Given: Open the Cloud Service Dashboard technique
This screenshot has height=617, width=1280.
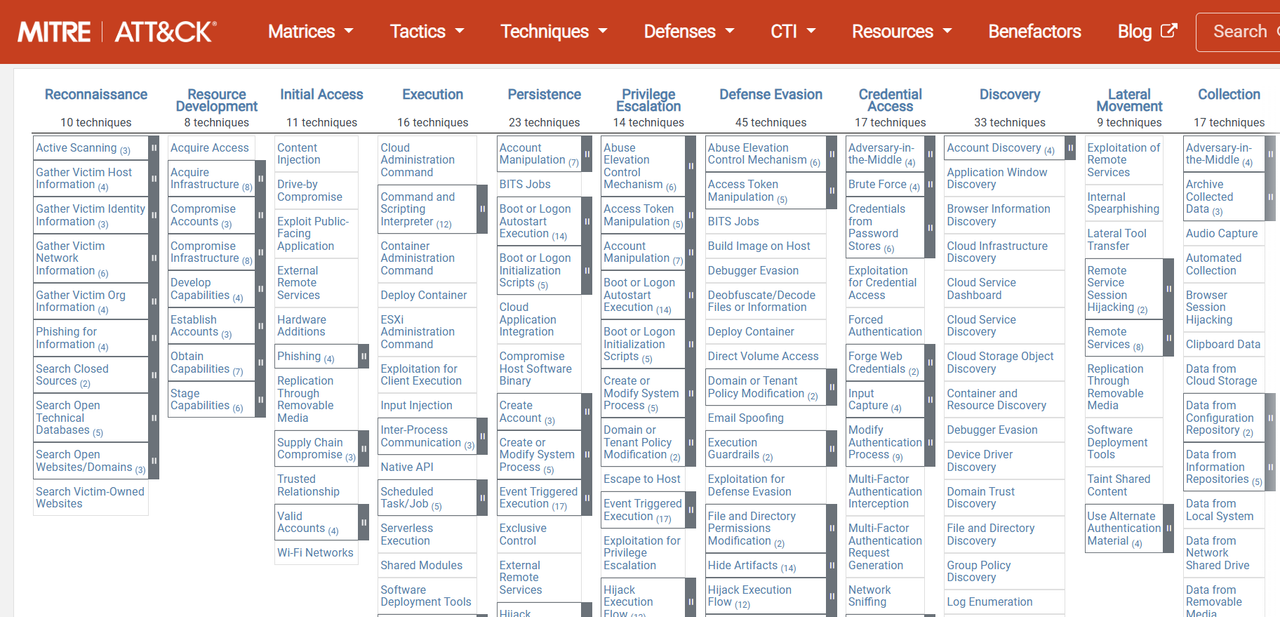Looking at the screenshot, I should 982,289.
